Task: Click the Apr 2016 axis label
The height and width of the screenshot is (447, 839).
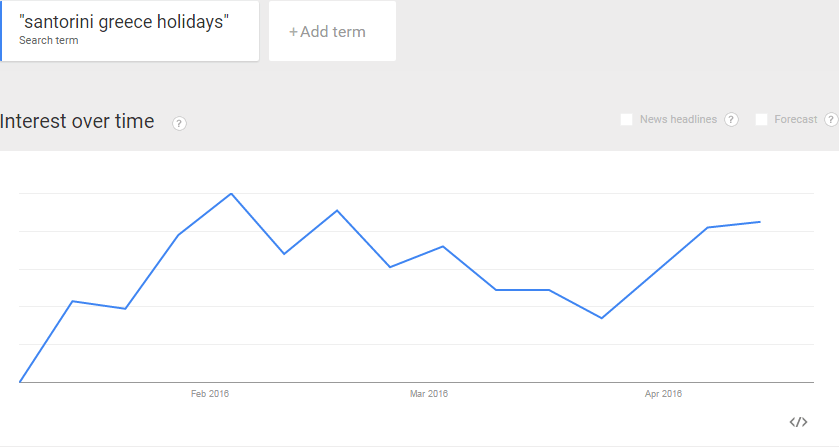Action: (664, 394)
